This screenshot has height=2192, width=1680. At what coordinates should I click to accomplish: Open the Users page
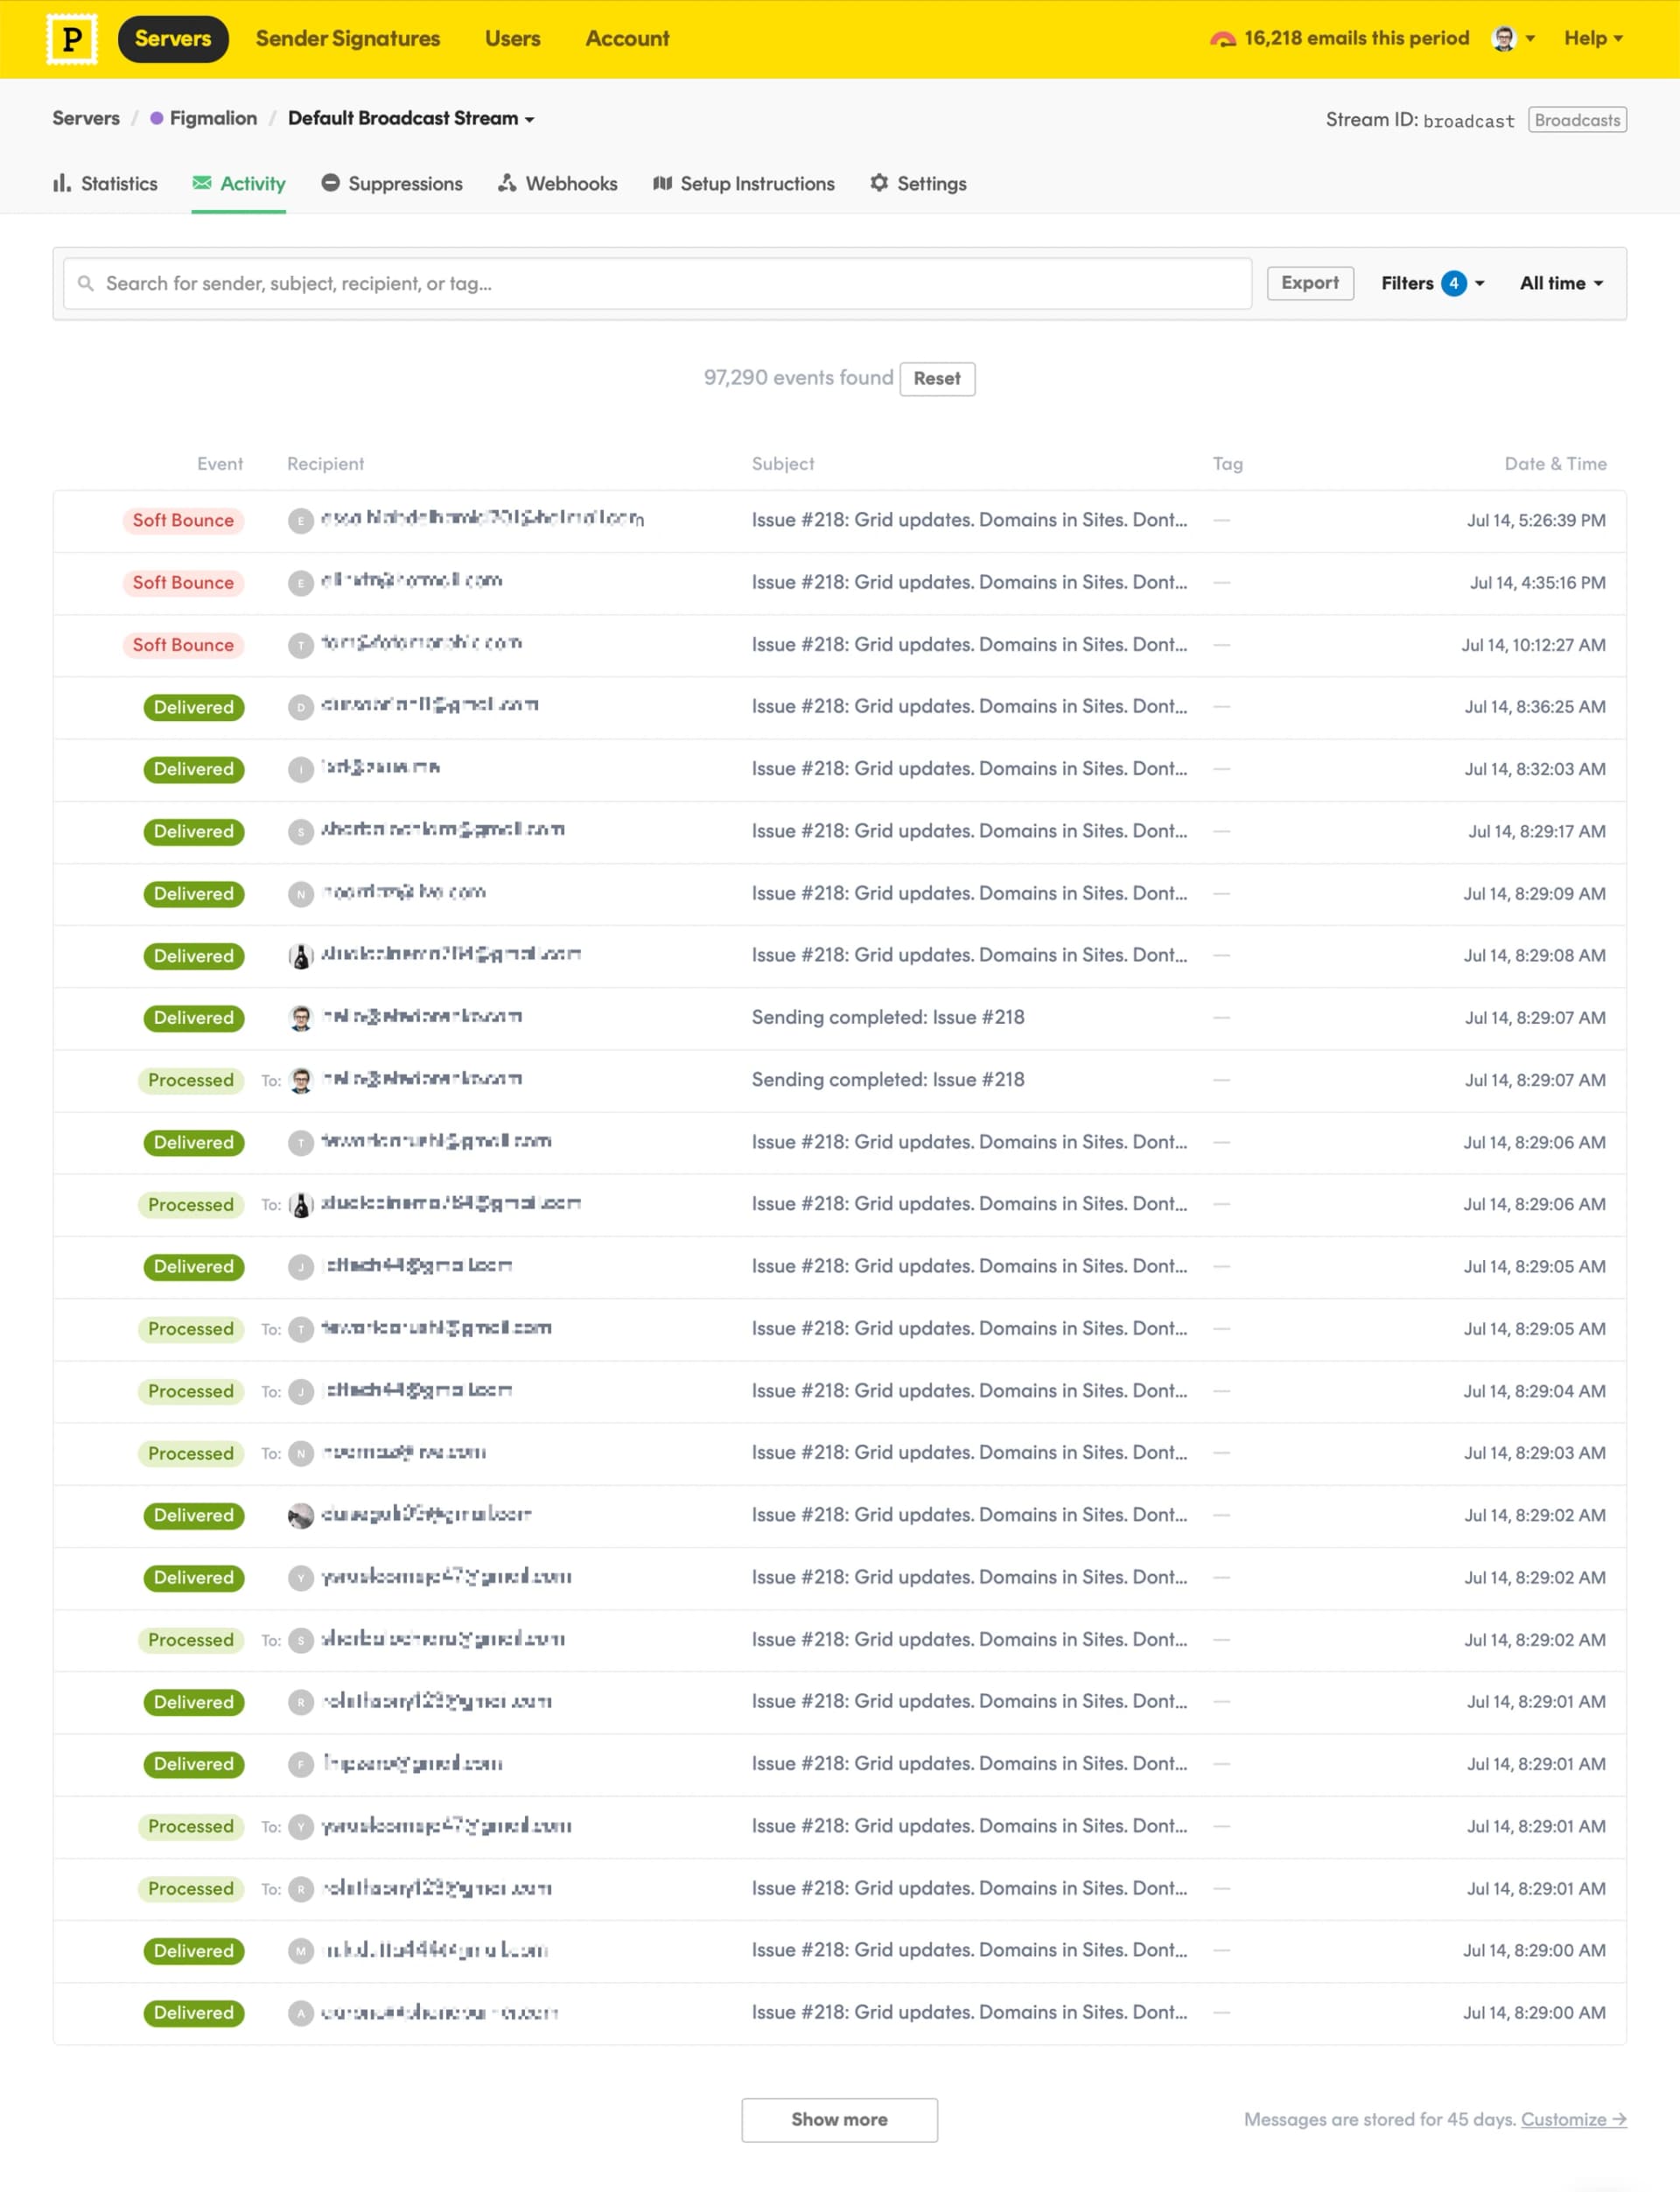click(512, 39)
